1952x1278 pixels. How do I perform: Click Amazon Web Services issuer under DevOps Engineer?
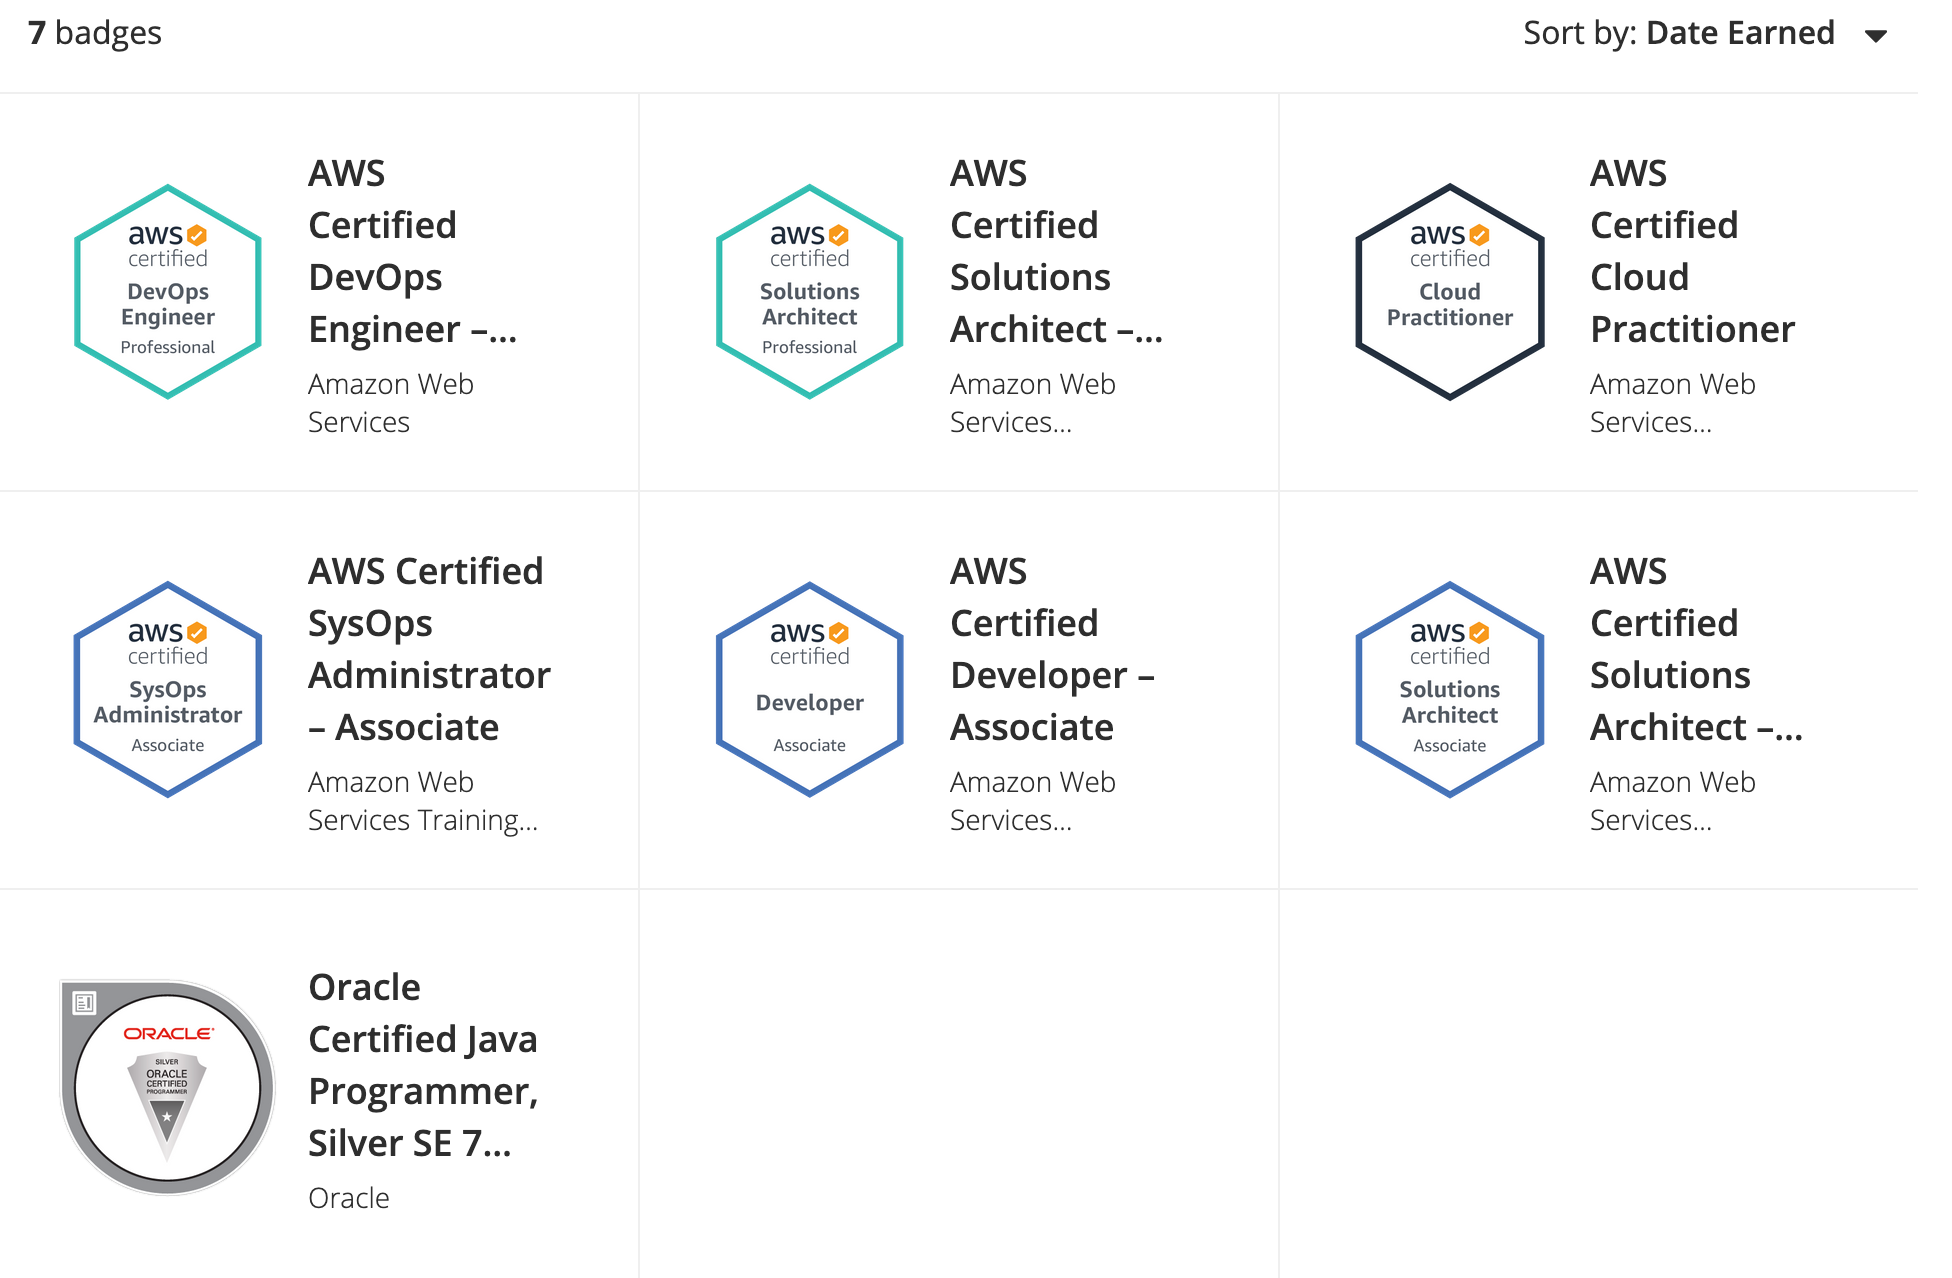(x=391, y=403)
